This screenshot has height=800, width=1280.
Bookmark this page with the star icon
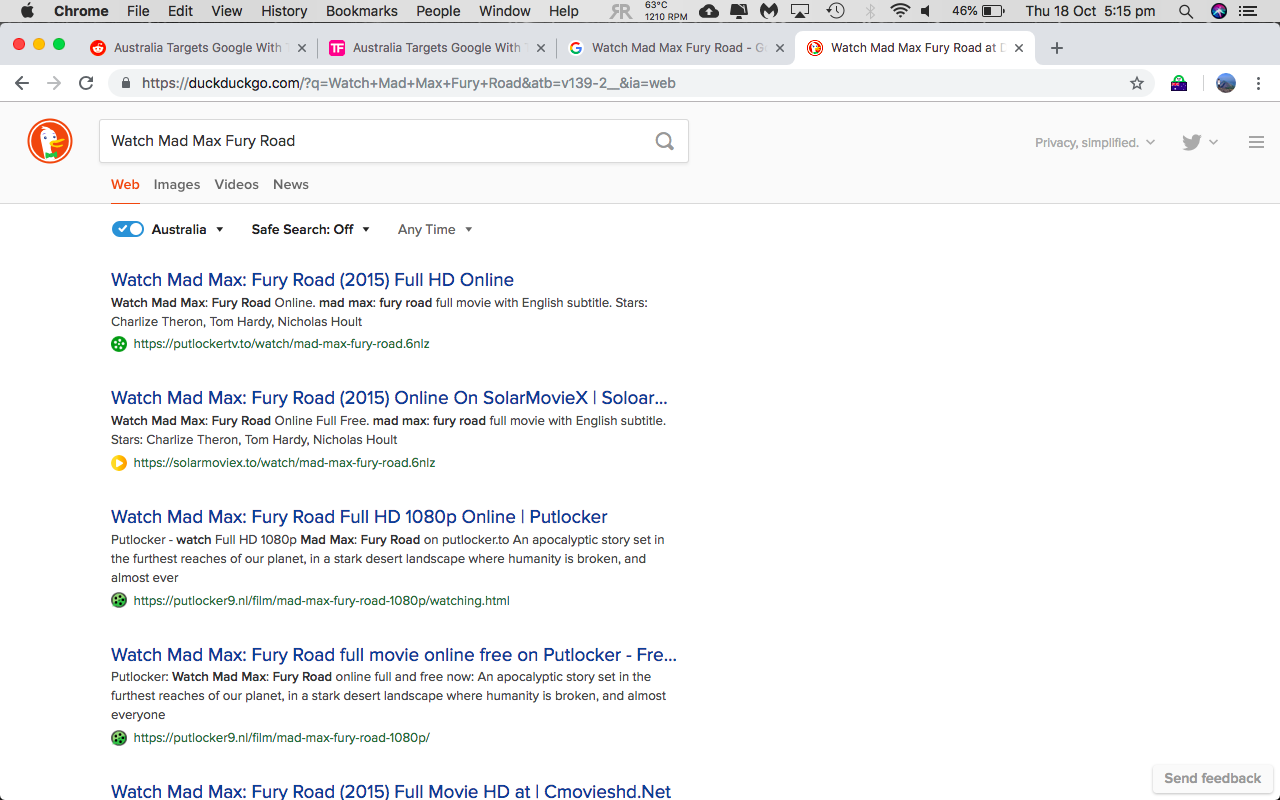[1137, 83]
